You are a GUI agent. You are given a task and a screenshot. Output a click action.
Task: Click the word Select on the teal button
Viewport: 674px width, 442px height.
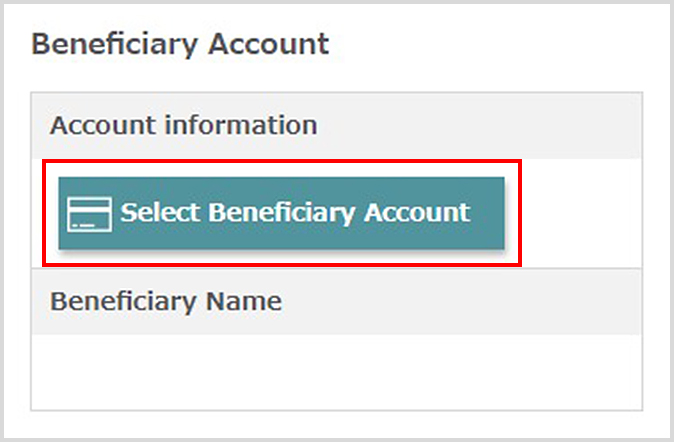click(x=160, y=212)
